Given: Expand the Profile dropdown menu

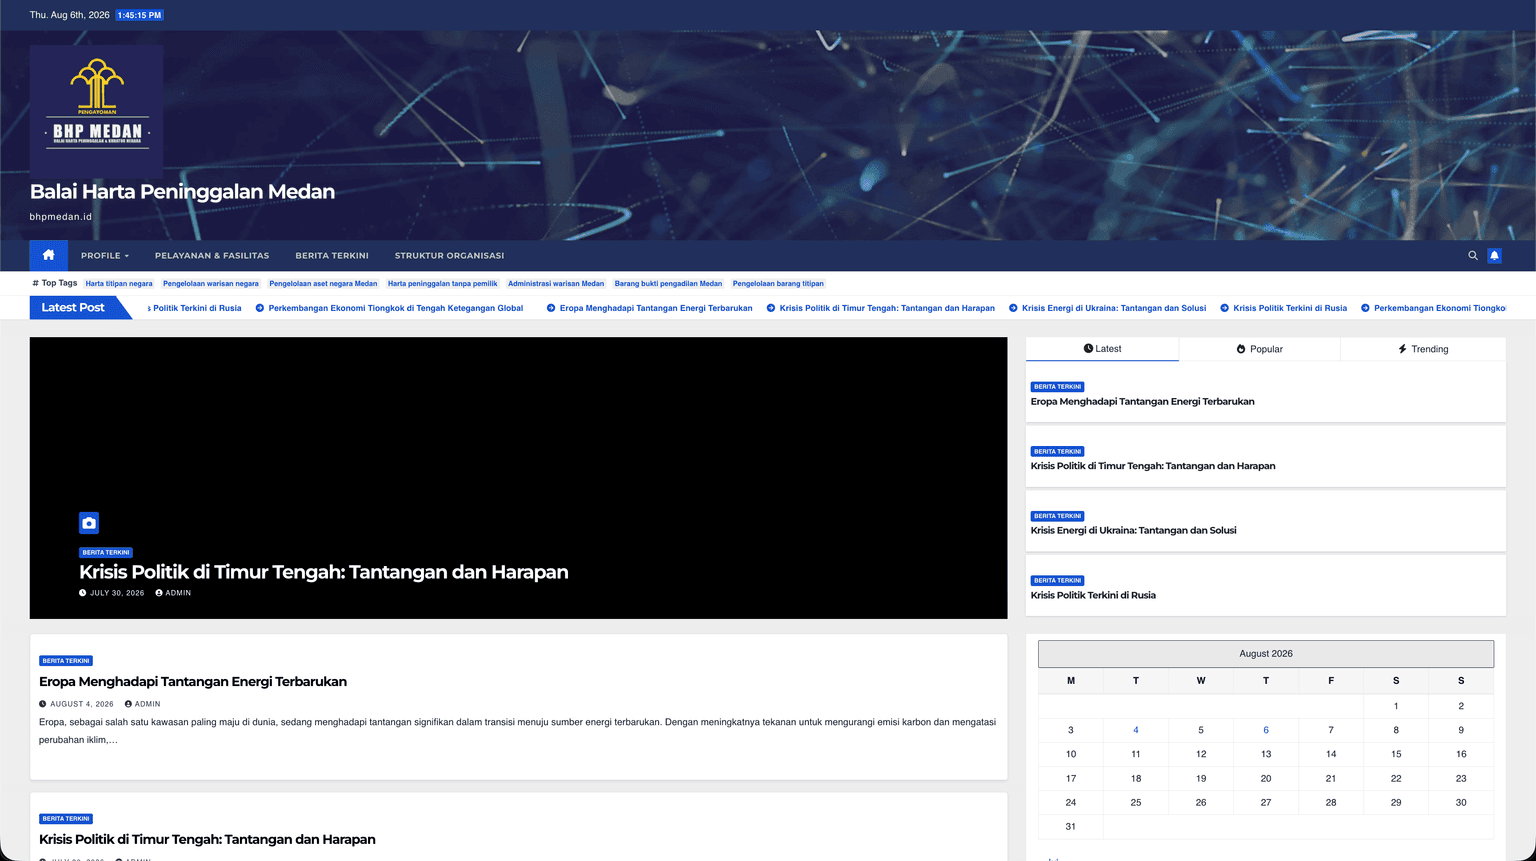Looking at the screenshot, I should point(105,256).
